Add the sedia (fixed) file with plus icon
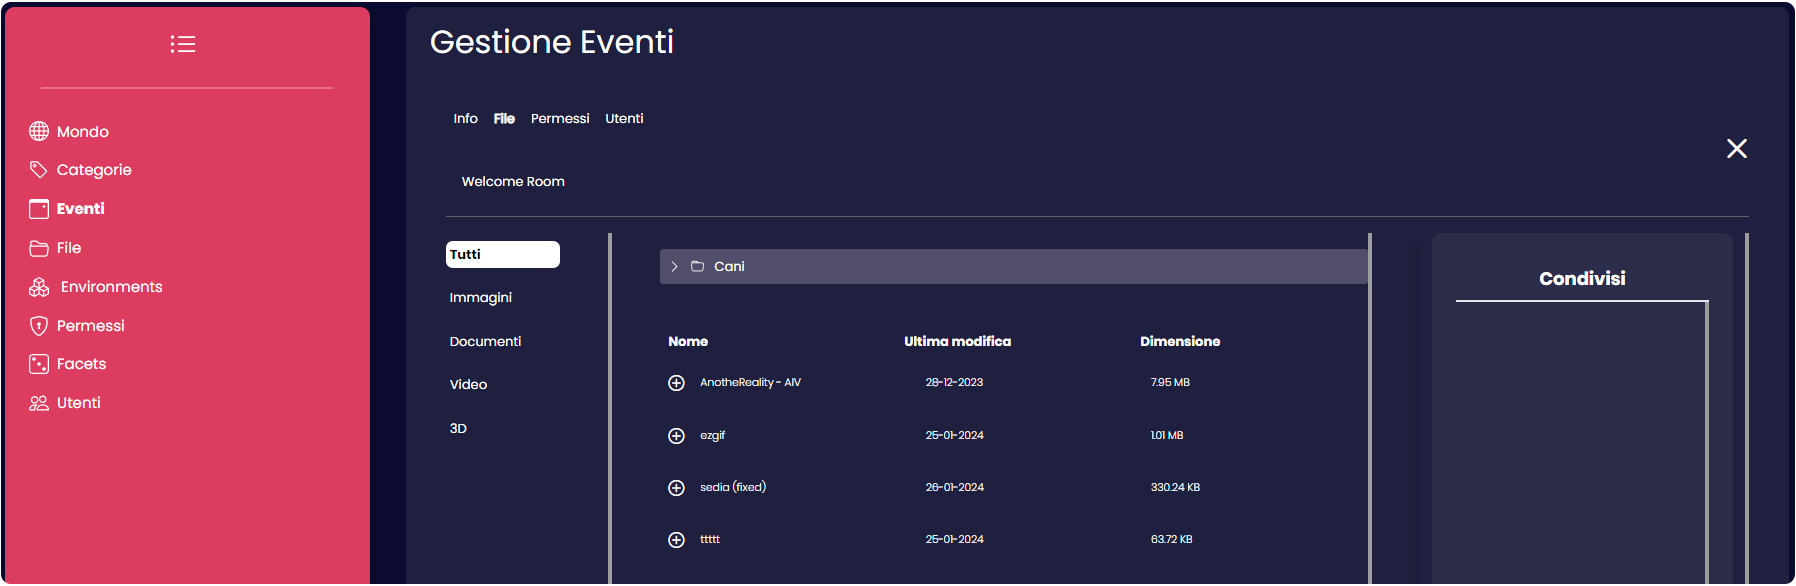 [x=676, y=488]
